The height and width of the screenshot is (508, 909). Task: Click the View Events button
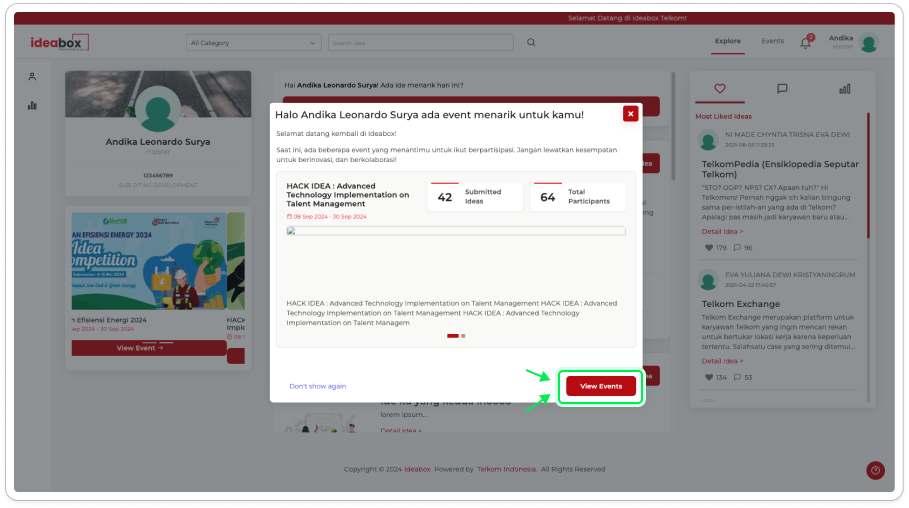click(x=601, y=386)
